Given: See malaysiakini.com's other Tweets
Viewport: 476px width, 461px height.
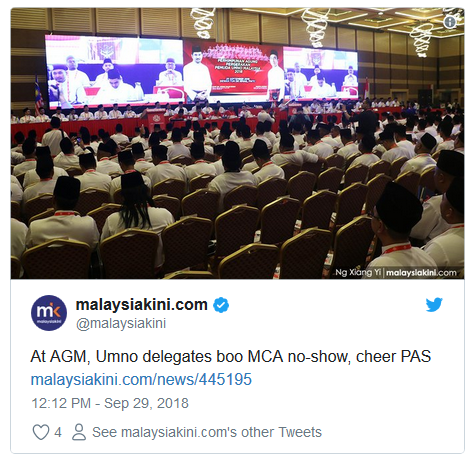Looking at the screenshot, I should tap(207, 432).
